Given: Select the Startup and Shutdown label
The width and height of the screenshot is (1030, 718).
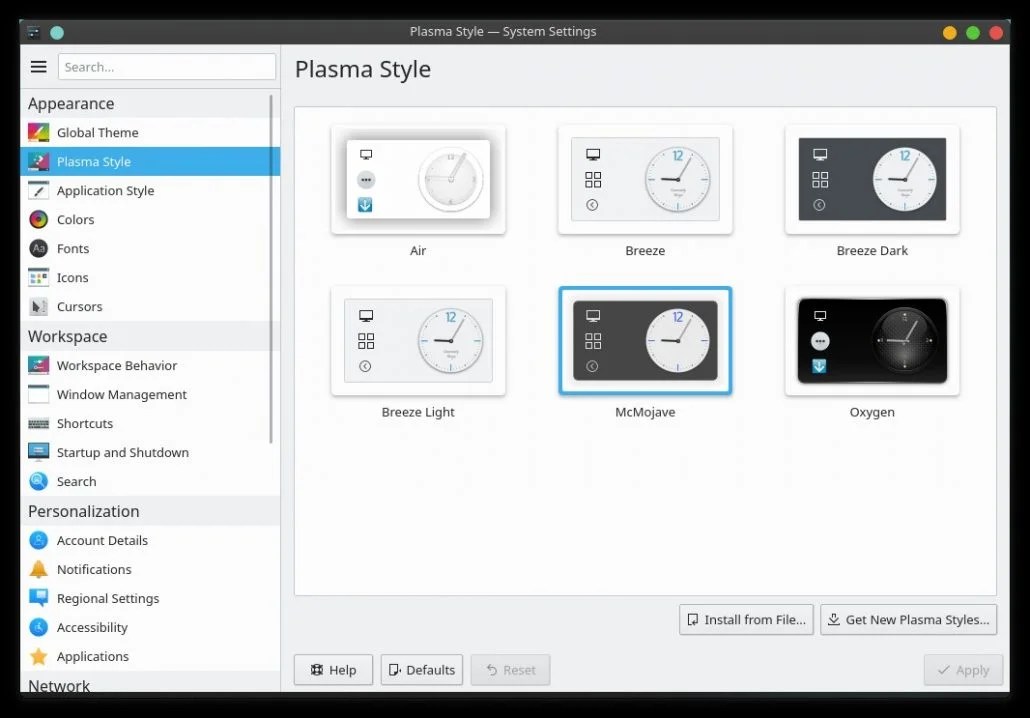Looking at the screenshot, I should (123, 453).
